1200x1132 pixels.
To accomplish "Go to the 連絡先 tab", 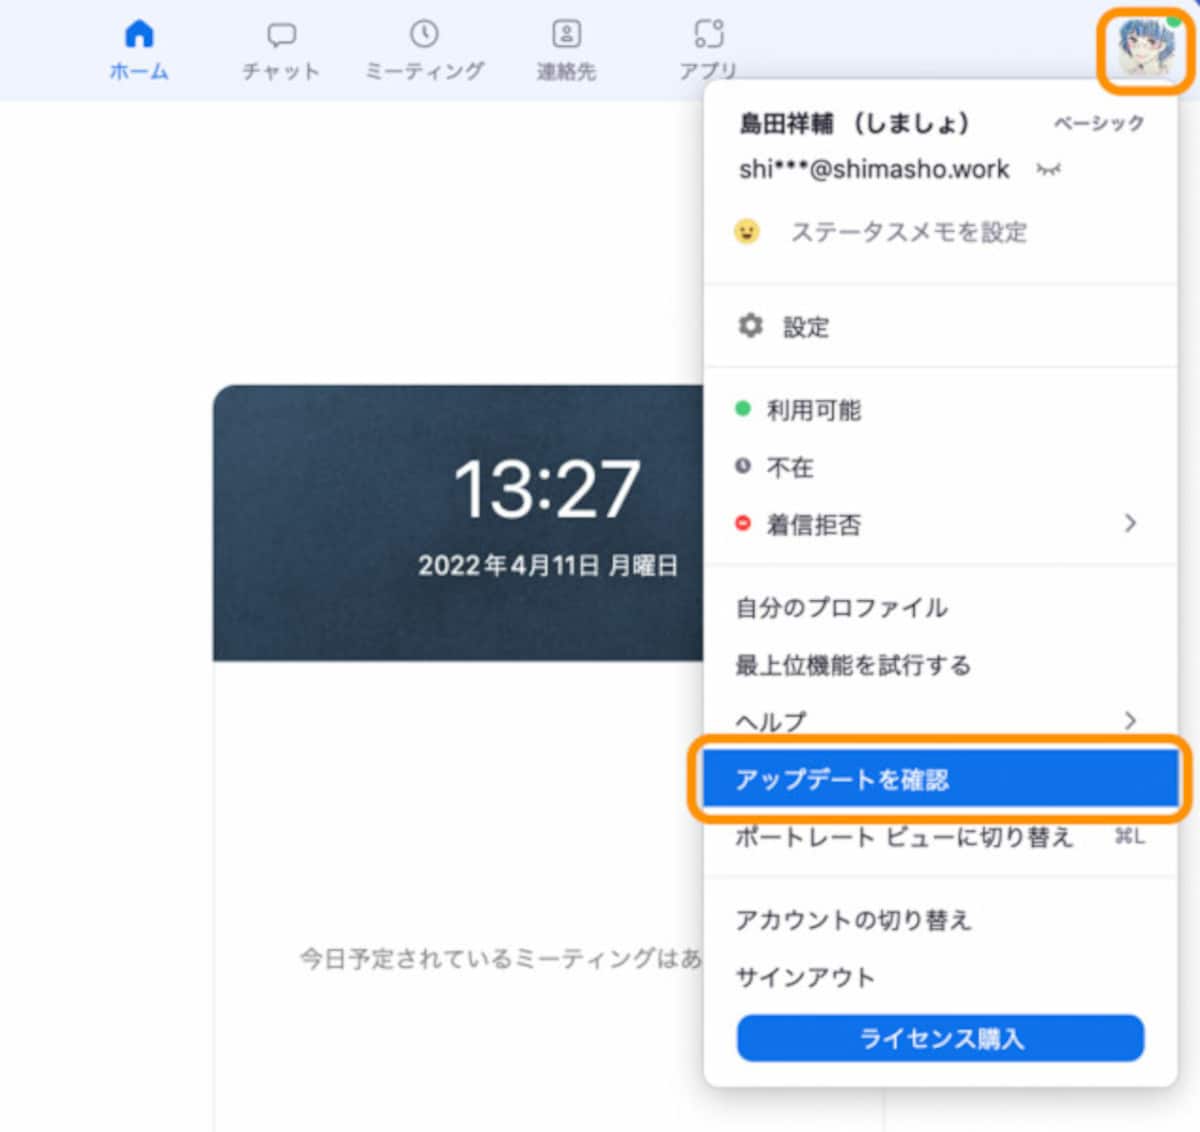I will point(566,50).
